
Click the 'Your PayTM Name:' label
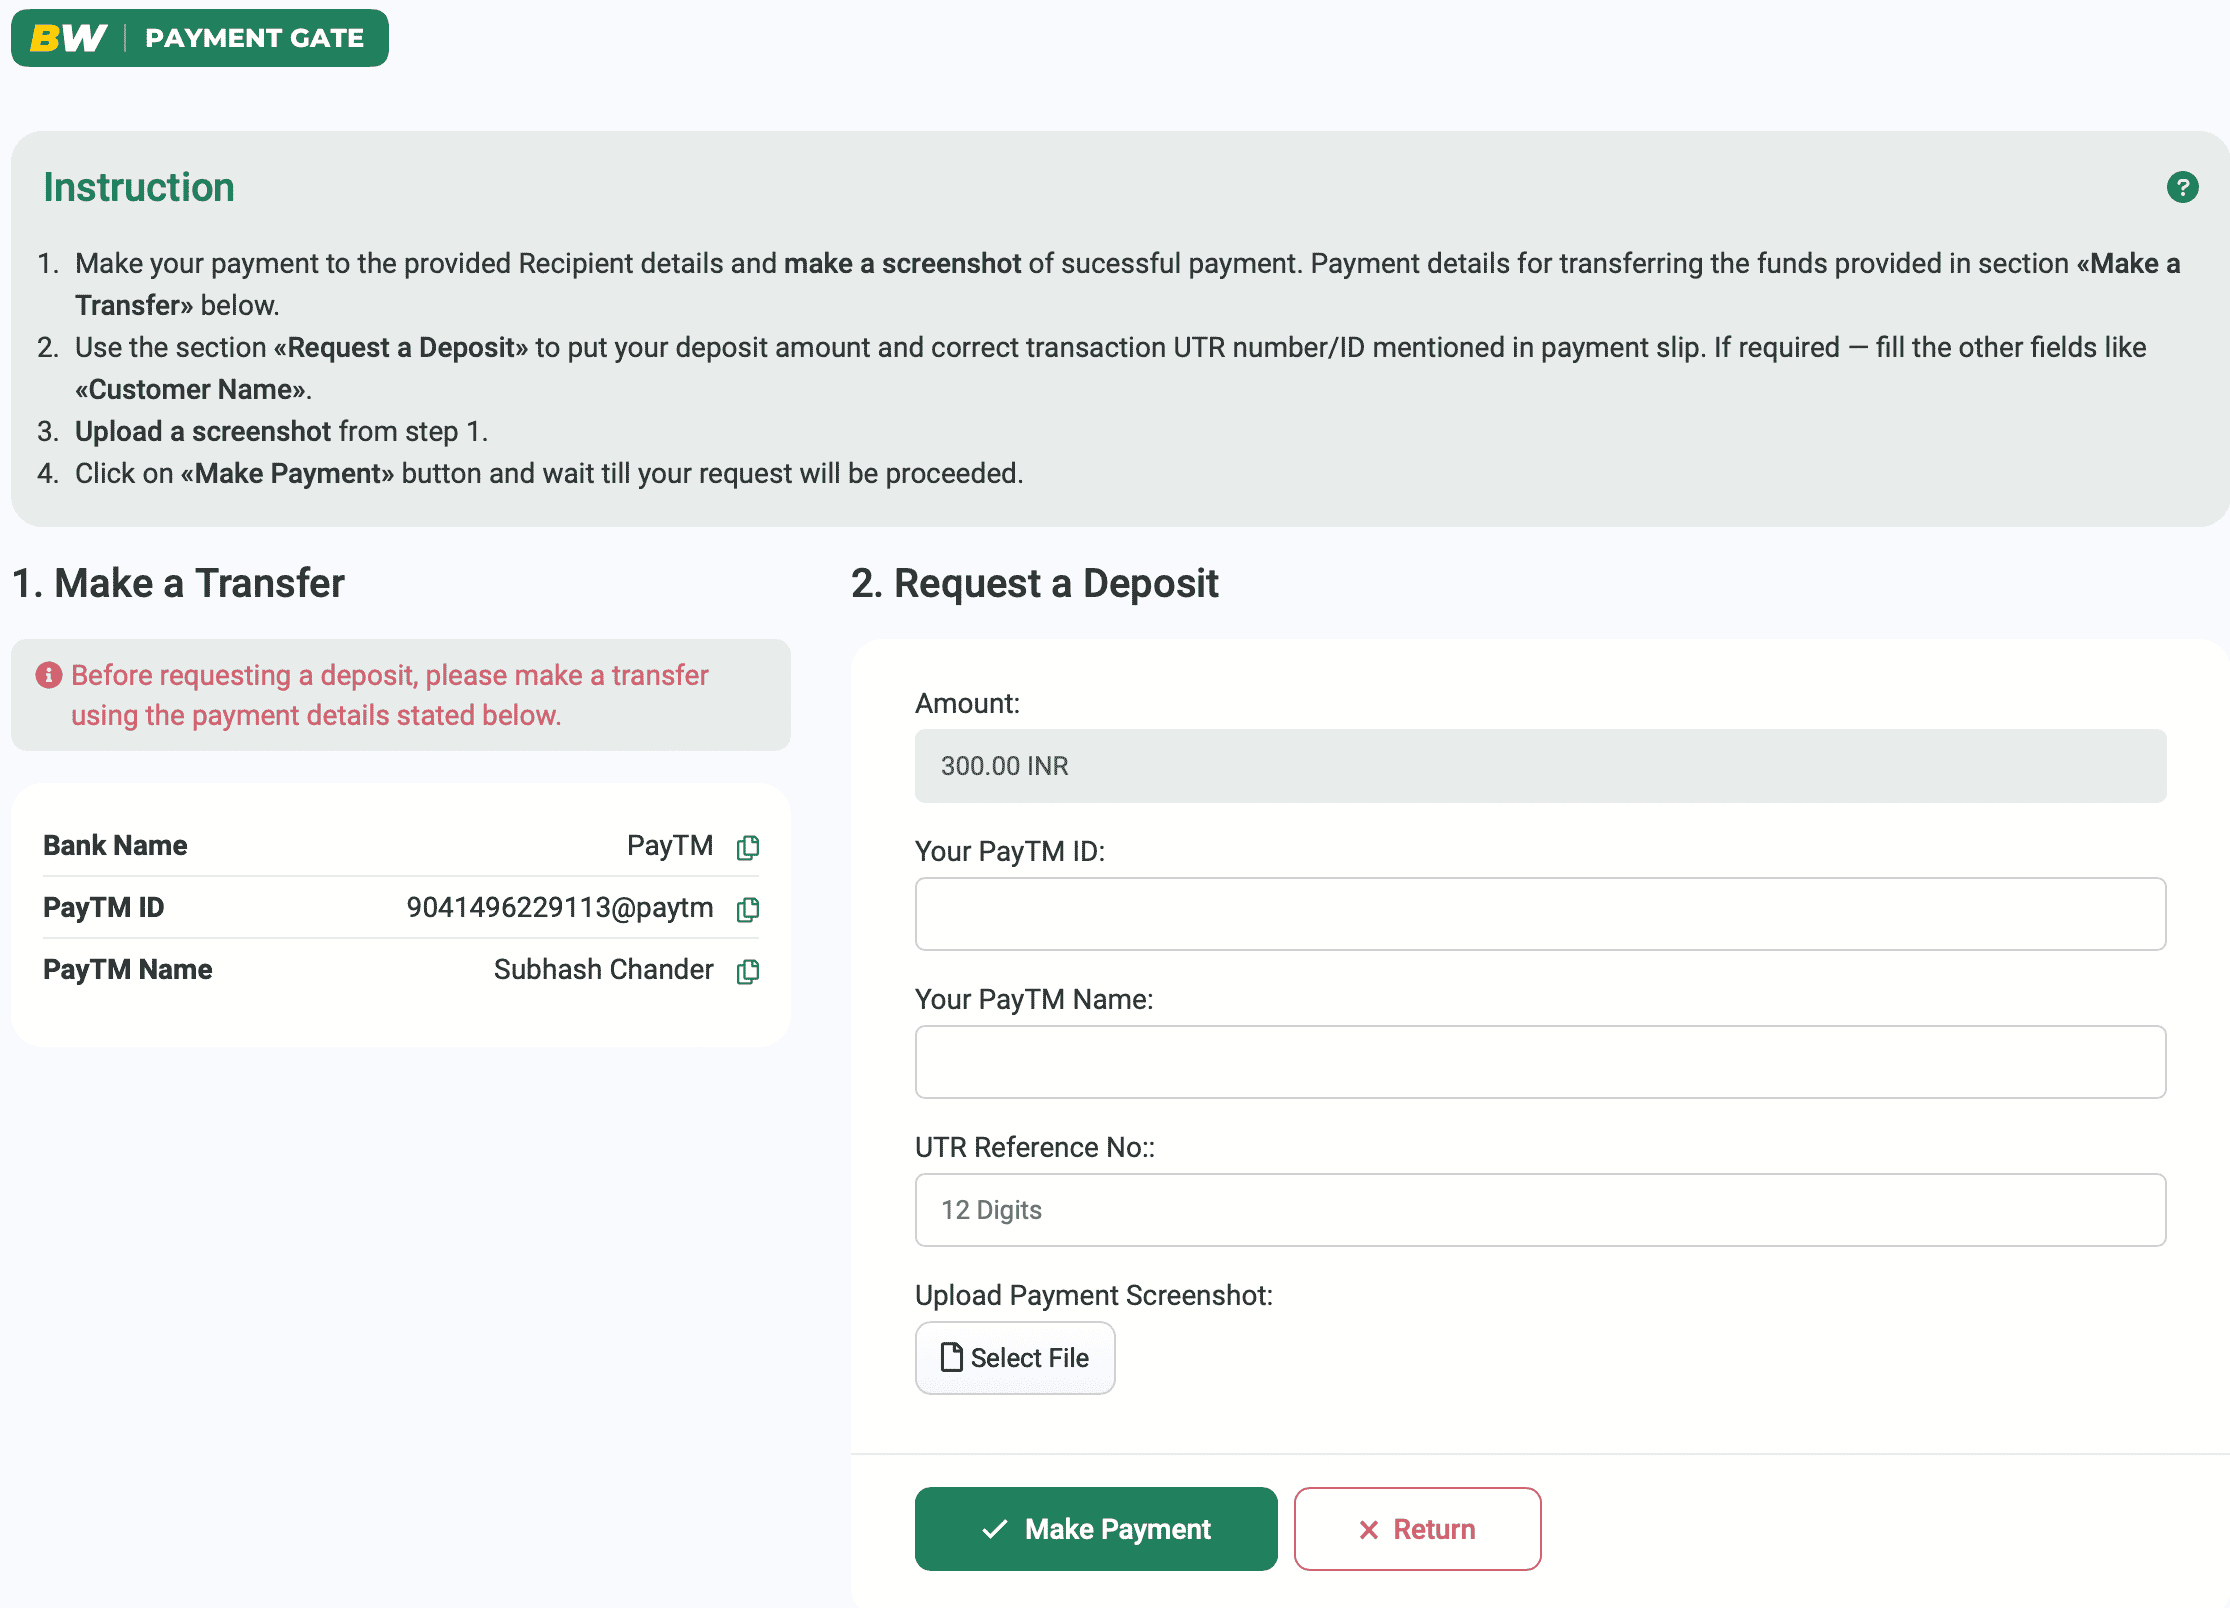[1034, 999]
